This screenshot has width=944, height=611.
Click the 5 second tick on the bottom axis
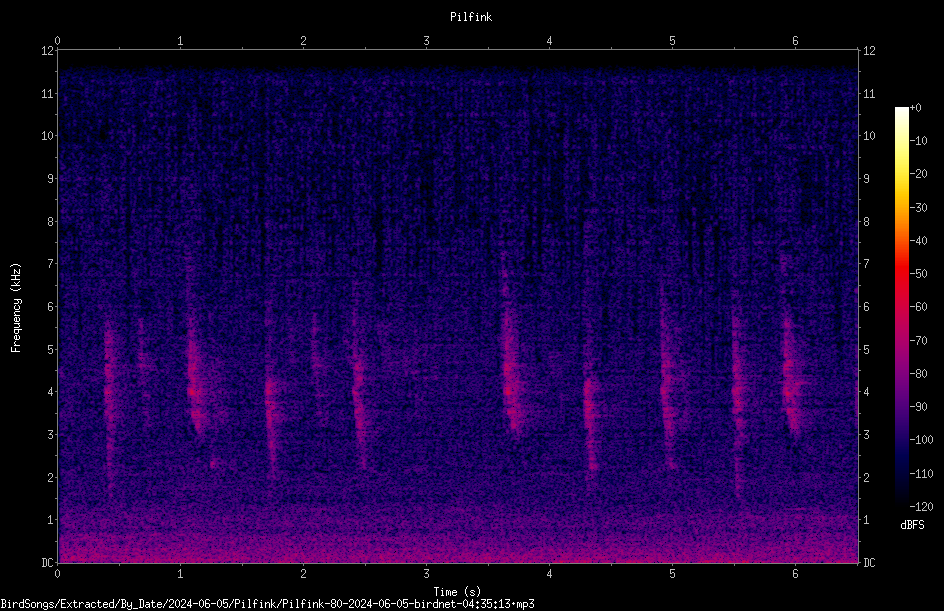tap(672, 574)
